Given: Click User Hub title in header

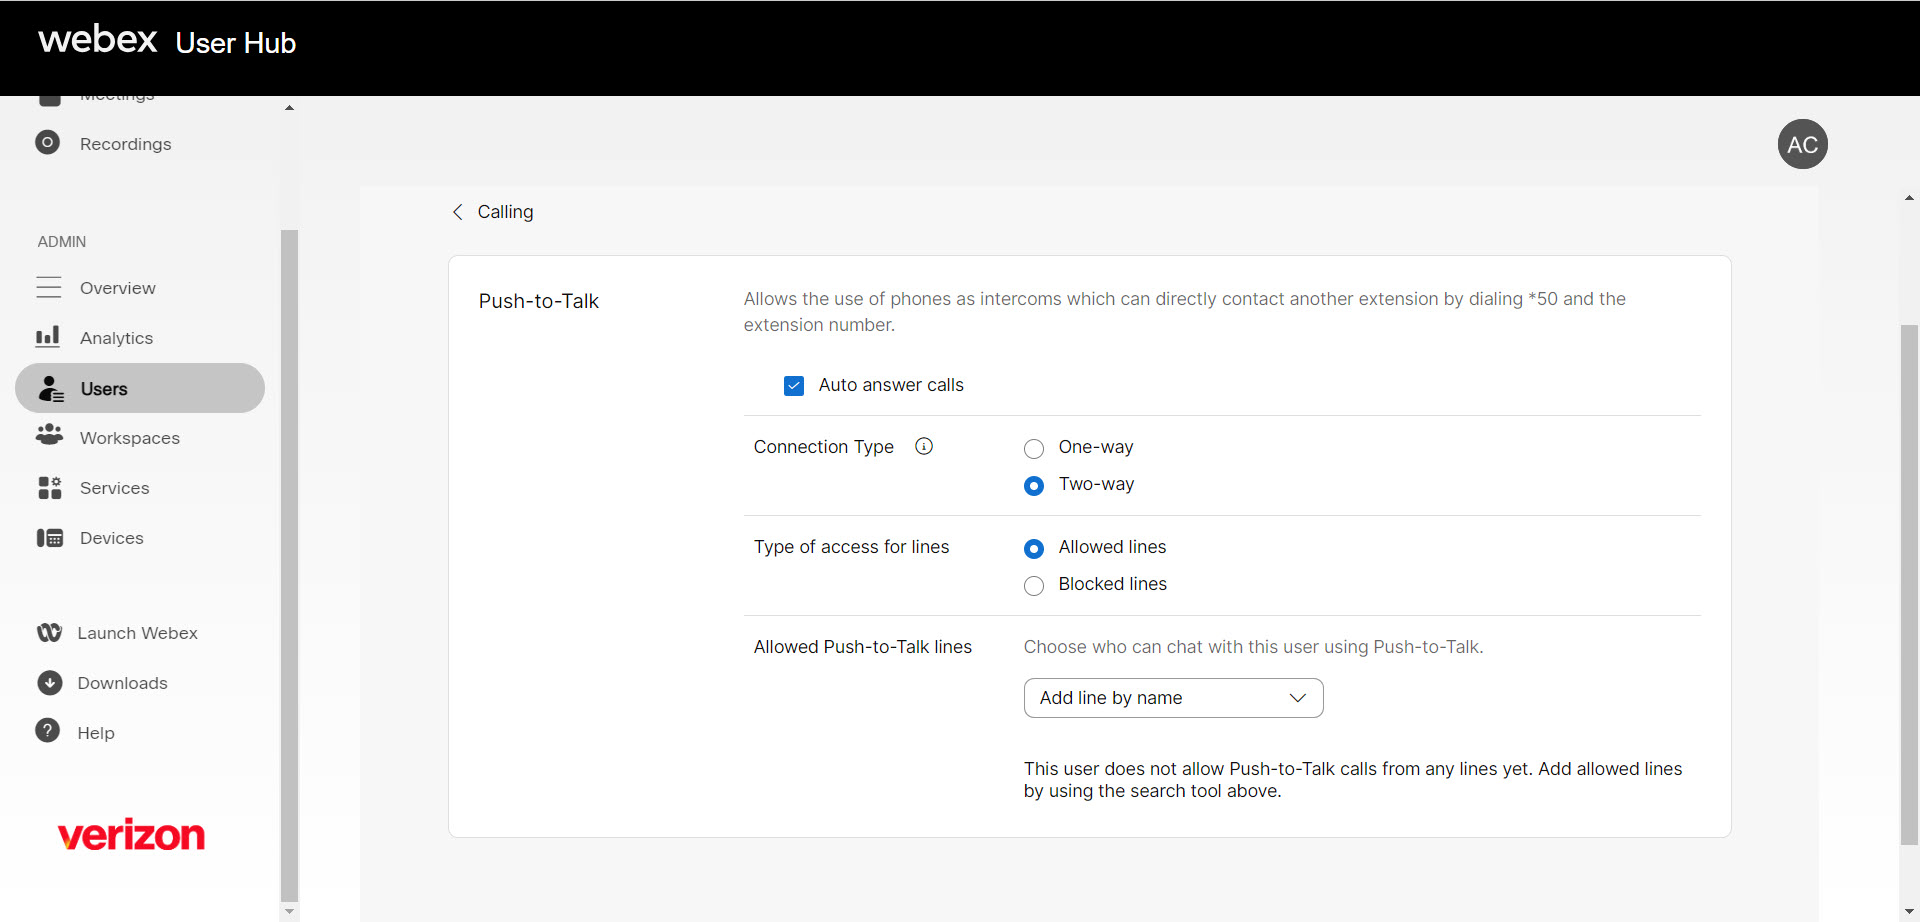Looking at the screenshot, I should pyautogui.click(x=236, y=43).
